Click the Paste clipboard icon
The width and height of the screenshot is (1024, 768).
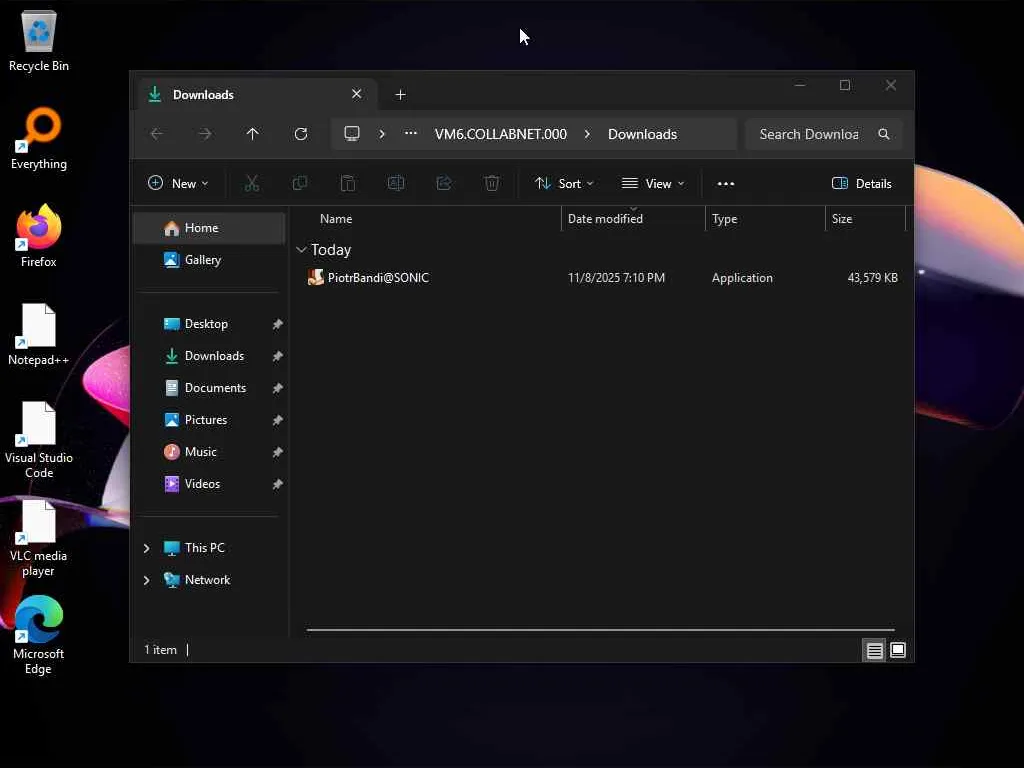[348, 184]
